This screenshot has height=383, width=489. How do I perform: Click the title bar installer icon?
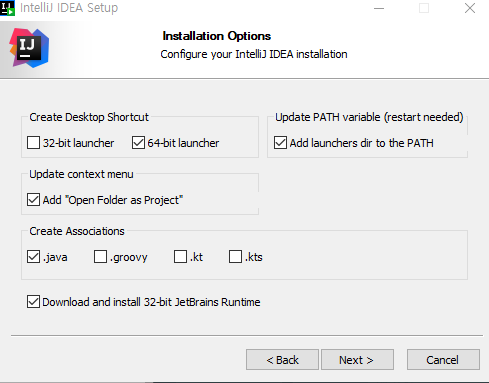7,8
